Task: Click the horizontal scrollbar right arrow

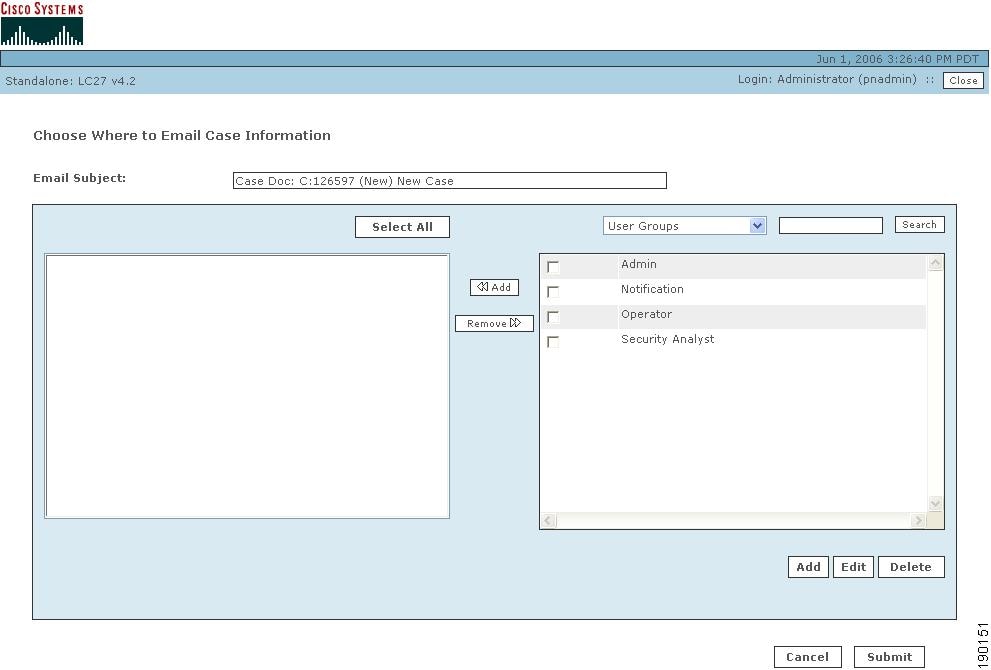Action: 919,520
